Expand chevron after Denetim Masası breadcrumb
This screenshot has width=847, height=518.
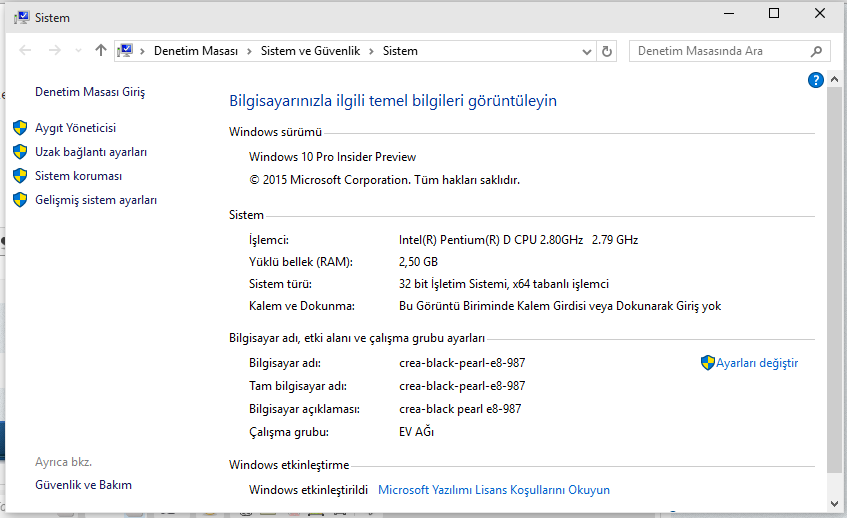[x=249, y=51]
